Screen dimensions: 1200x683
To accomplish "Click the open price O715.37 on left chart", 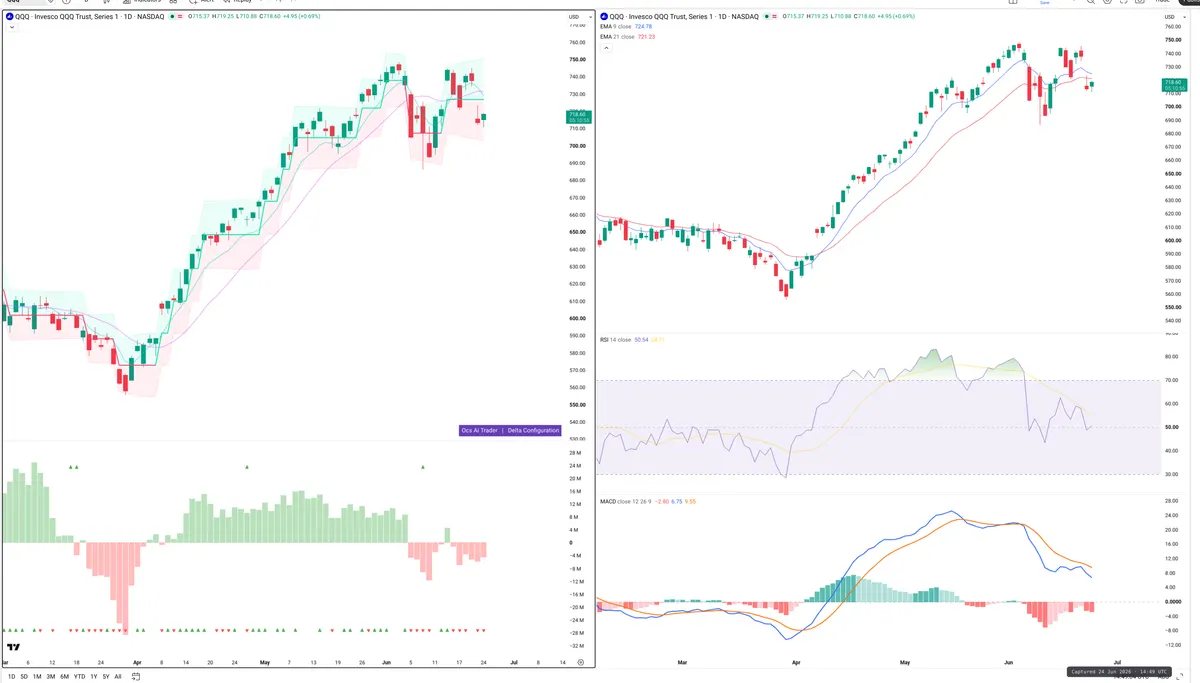I will (x=198, y=16).
